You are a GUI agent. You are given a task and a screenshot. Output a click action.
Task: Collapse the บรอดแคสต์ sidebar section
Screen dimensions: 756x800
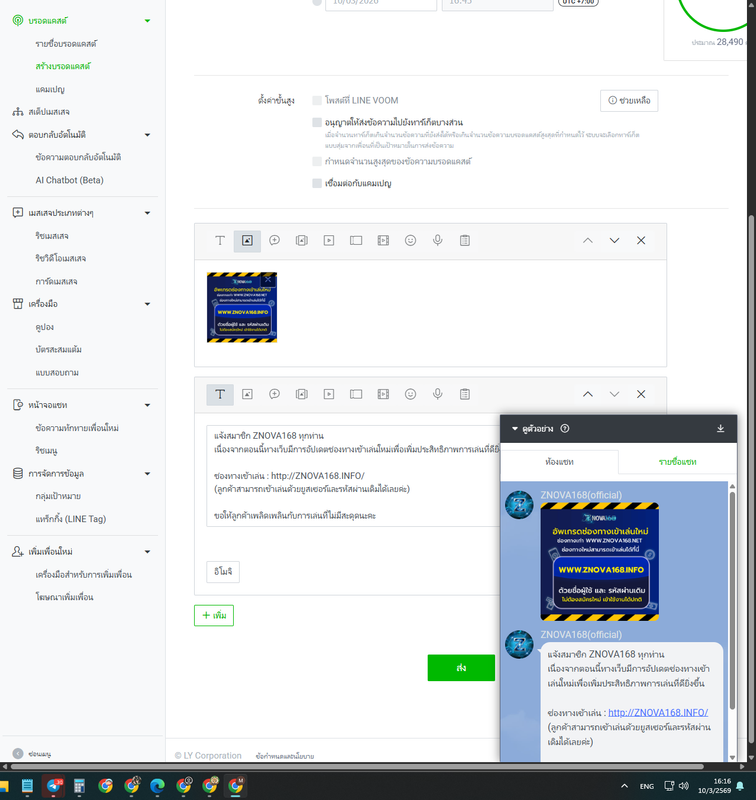(x=147, y=21)
